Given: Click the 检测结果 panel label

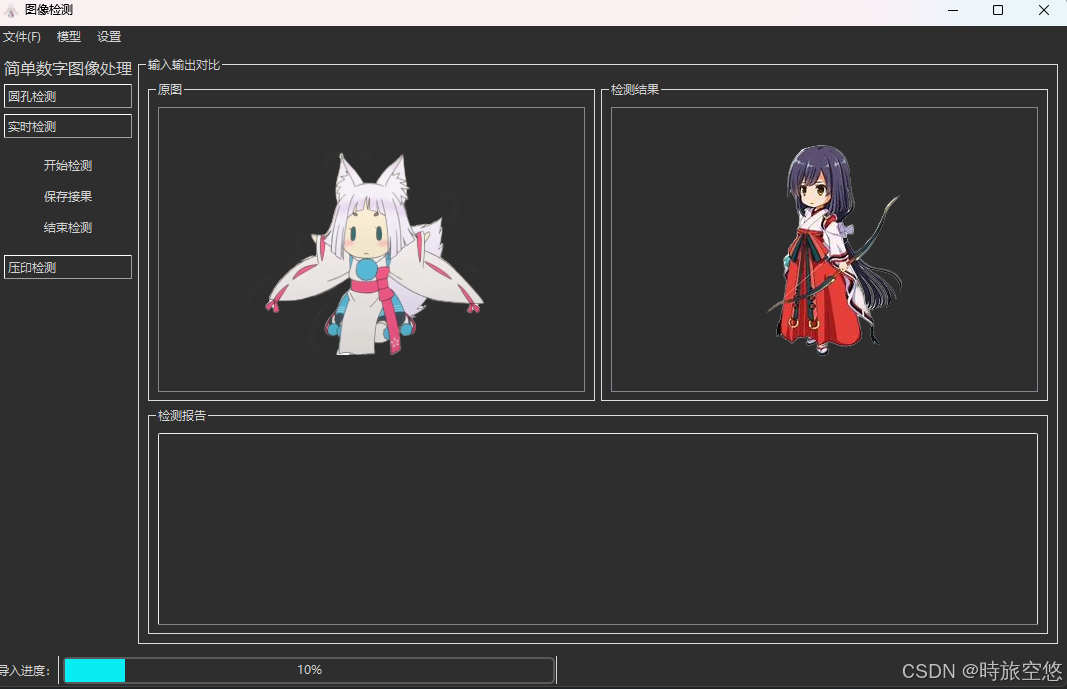Looking at the screenshot, I should pos(635,89).
